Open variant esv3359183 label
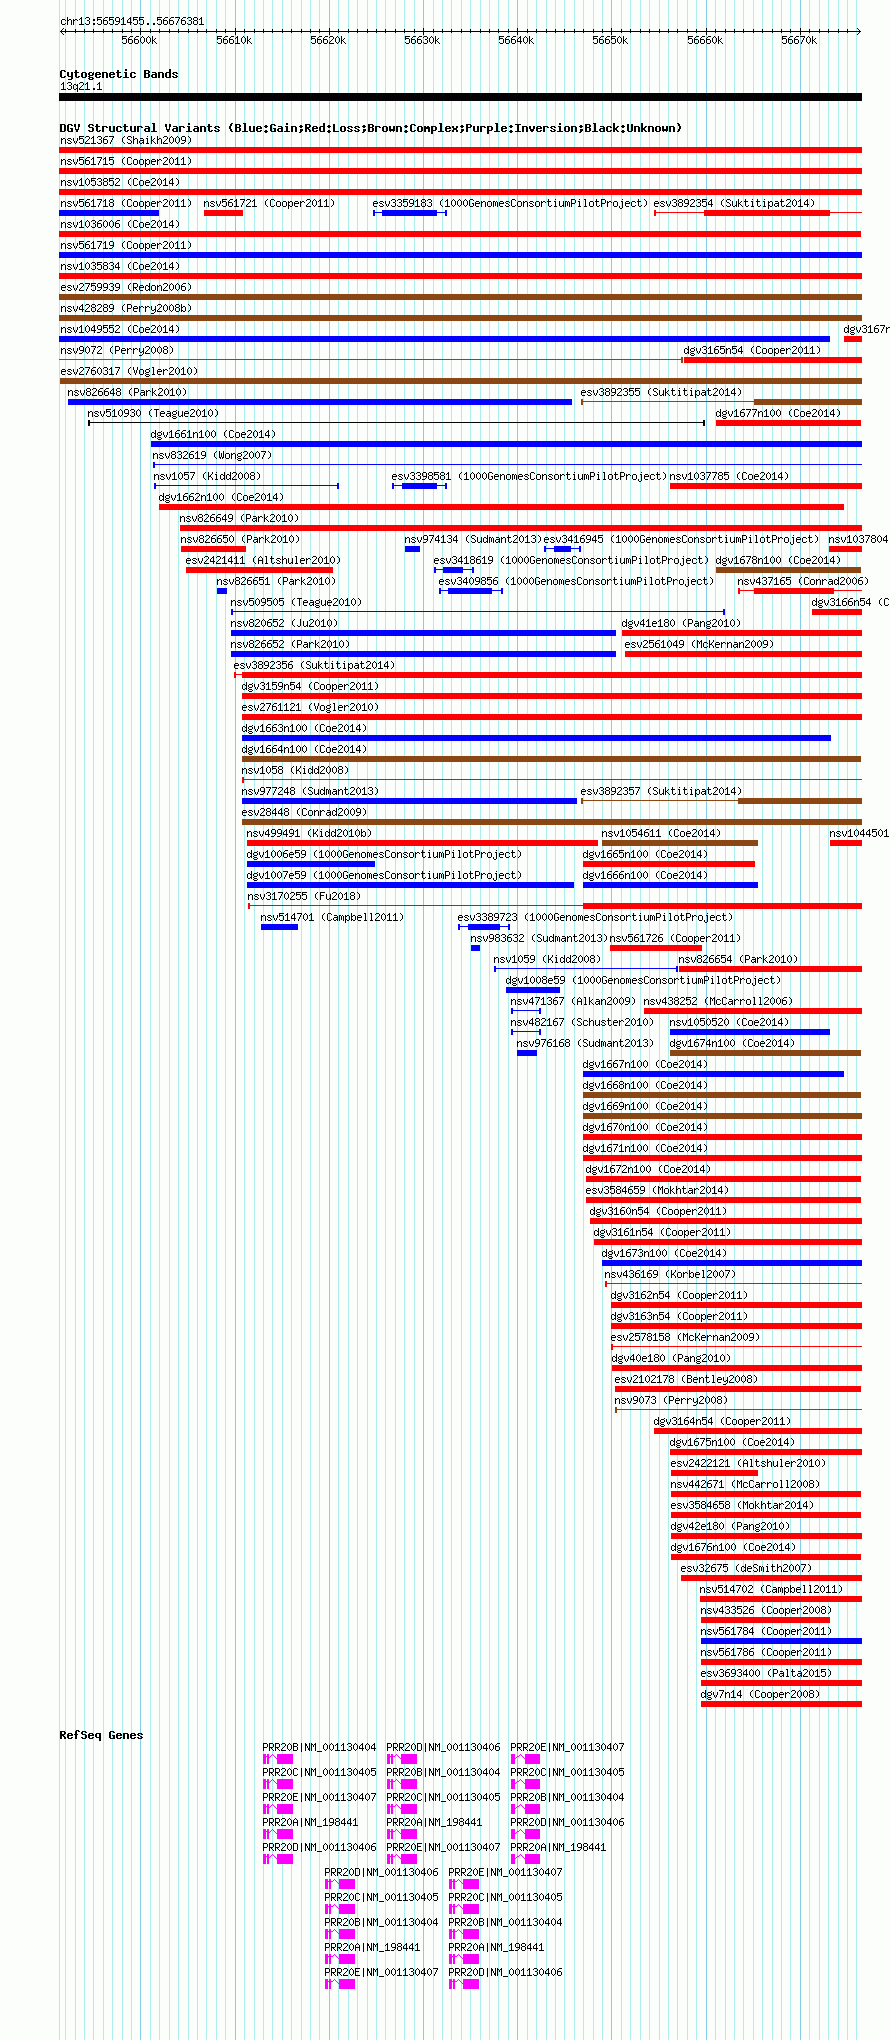Viewport: 890px width, 2040px height. tap(510, 203)
